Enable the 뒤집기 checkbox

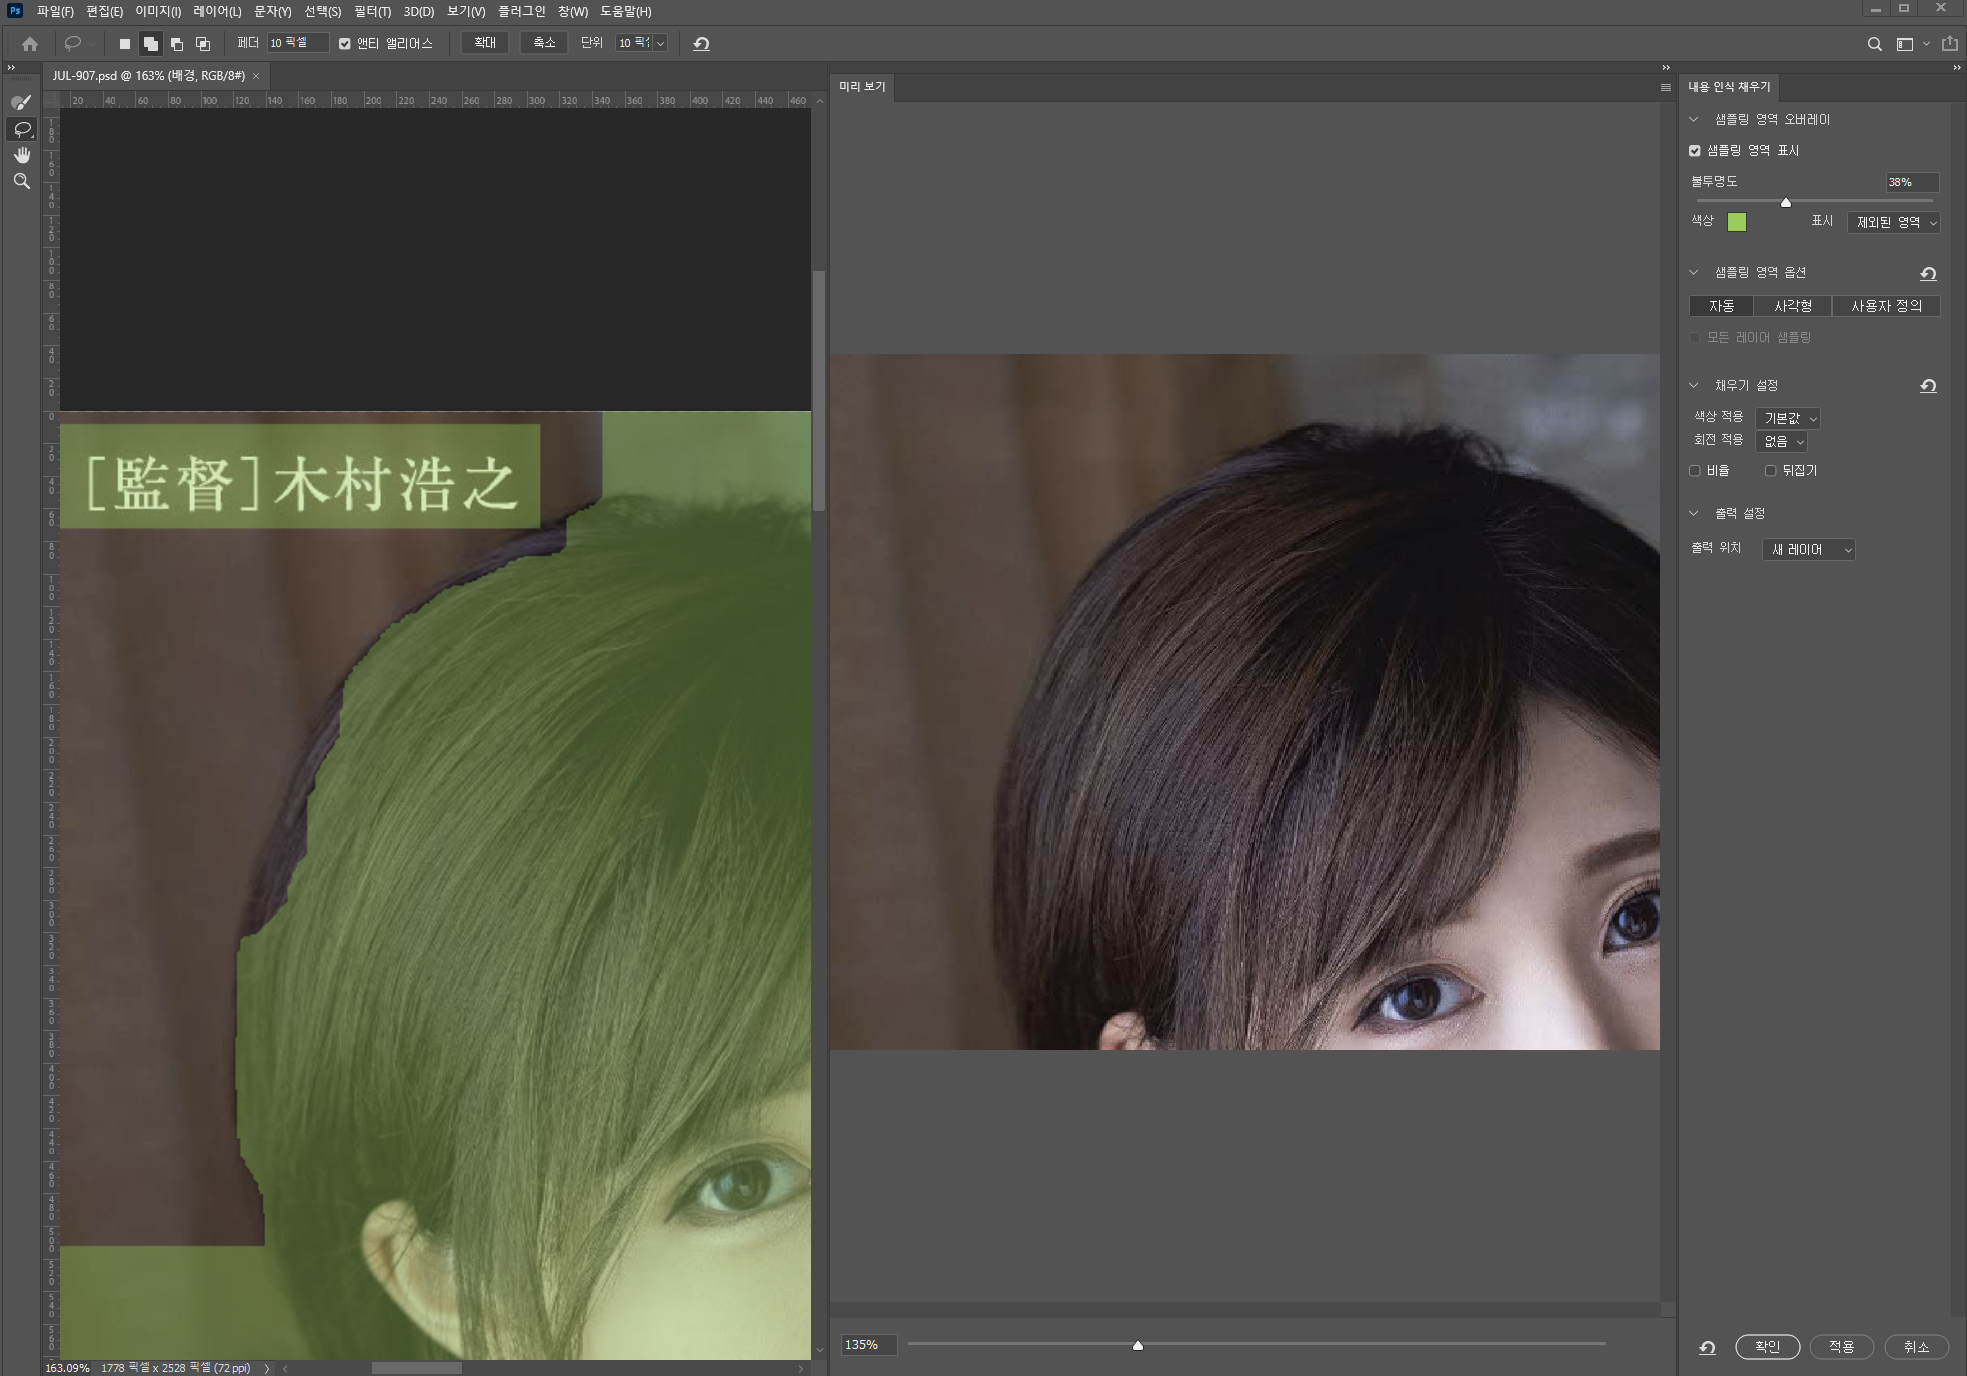[x=1770, y=471]
